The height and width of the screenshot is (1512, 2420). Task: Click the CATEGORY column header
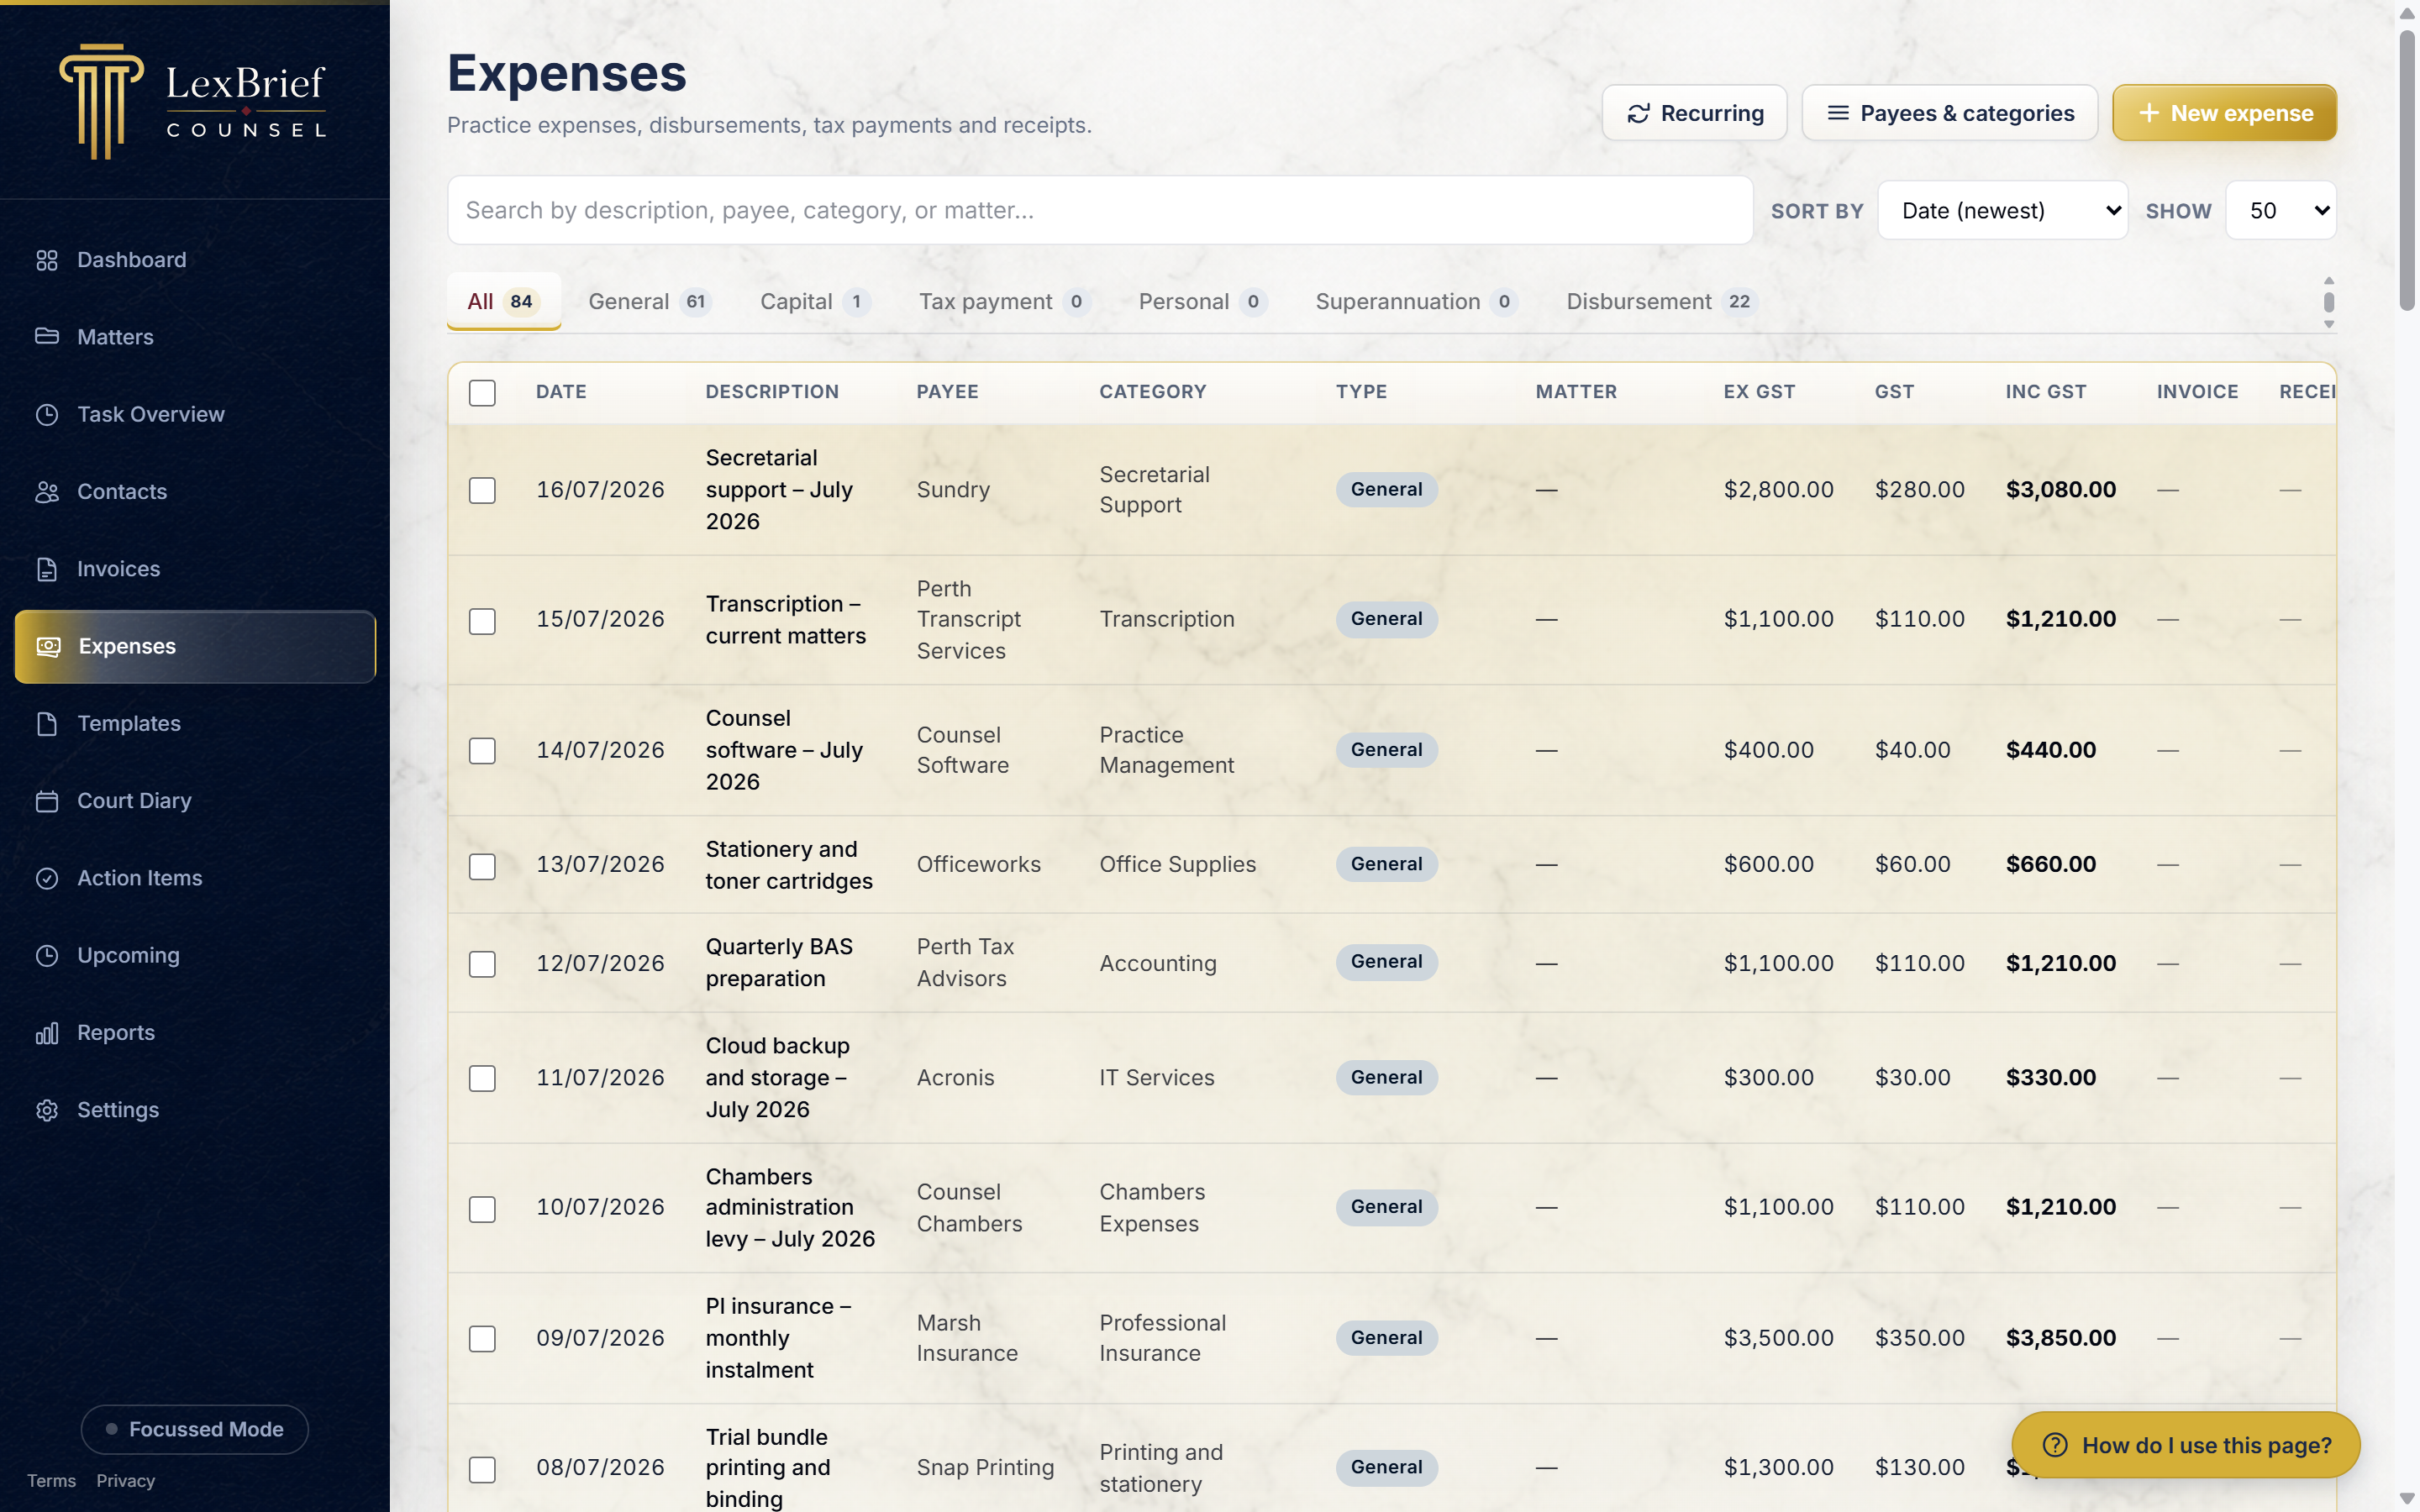tap(1152, 392)
